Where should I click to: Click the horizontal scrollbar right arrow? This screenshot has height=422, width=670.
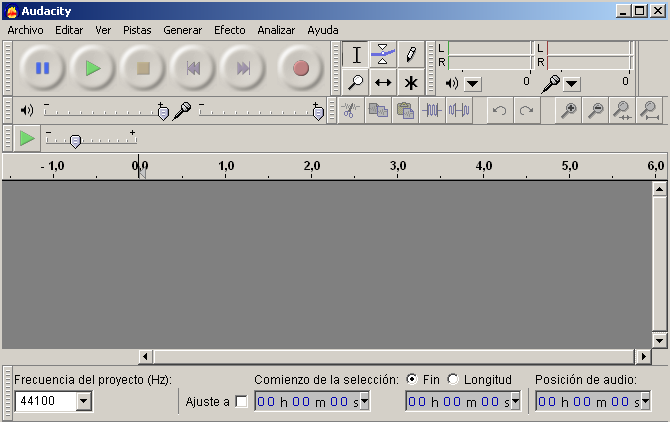click(x=642, y=356)
